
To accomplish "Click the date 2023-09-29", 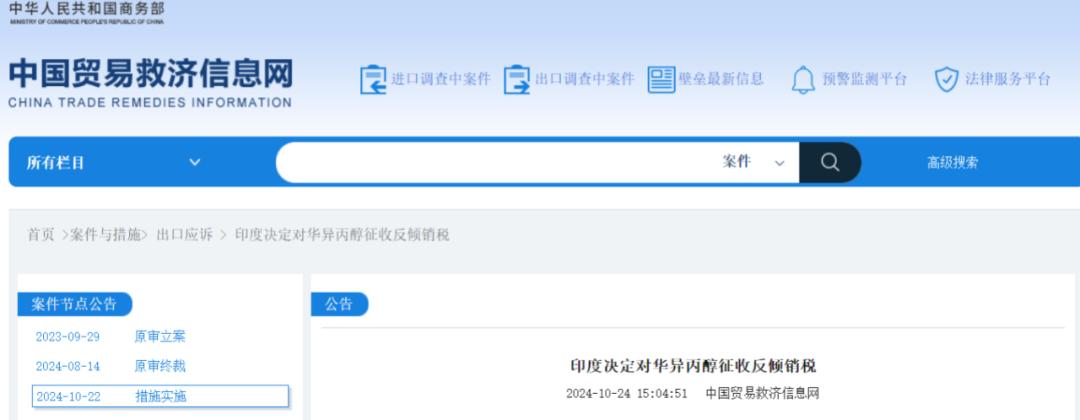I will tap(68, 337).
